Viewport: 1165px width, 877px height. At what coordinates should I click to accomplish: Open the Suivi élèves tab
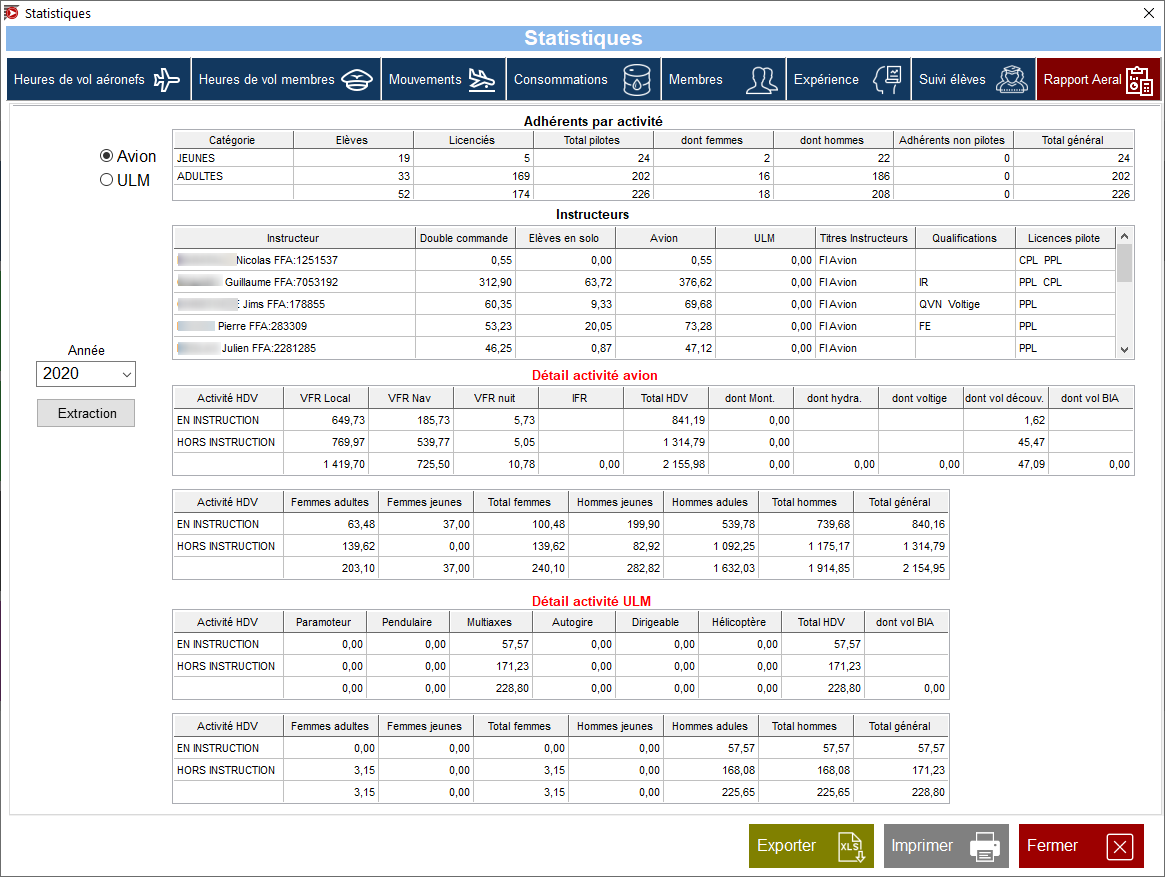coord(973,80)
